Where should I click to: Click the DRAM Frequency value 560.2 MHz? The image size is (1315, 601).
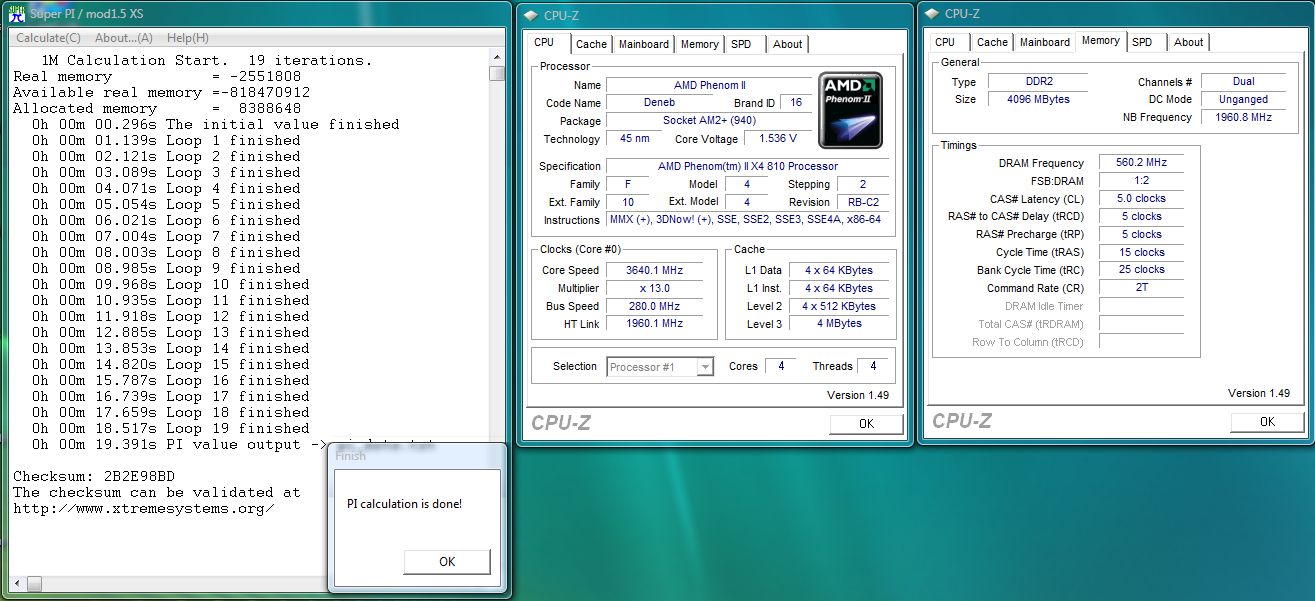pos(1141,163)
